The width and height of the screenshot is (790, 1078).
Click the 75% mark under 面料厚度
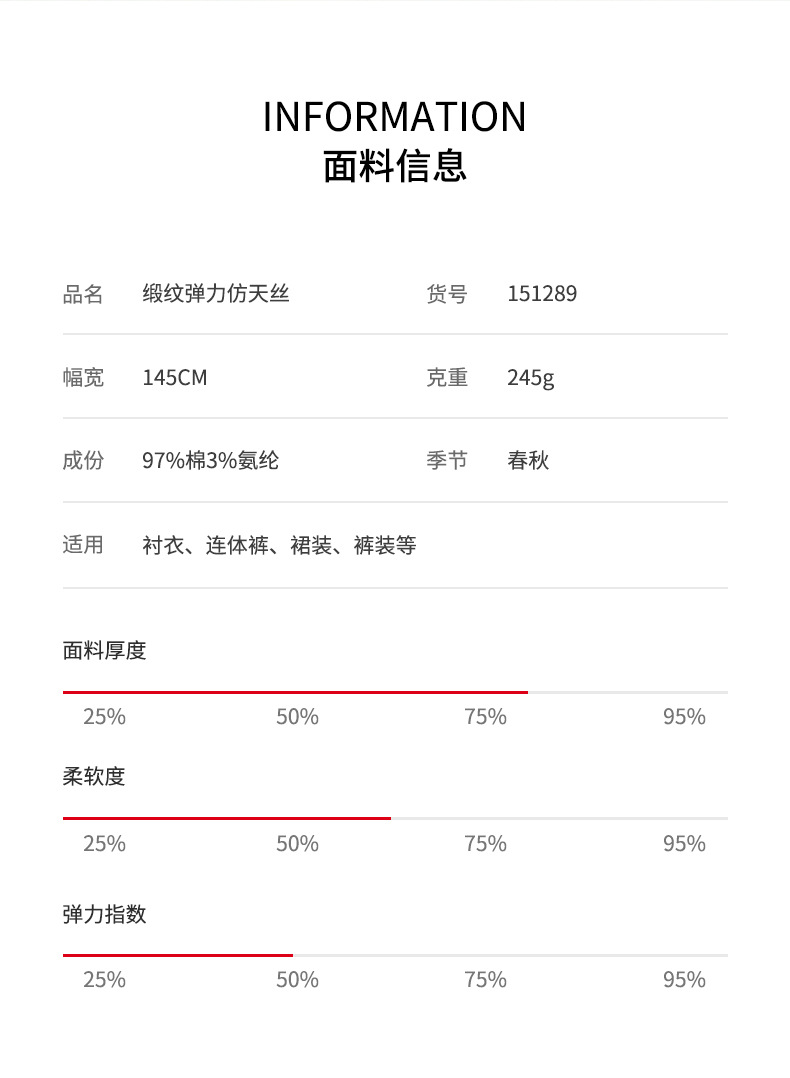(485, 717)
